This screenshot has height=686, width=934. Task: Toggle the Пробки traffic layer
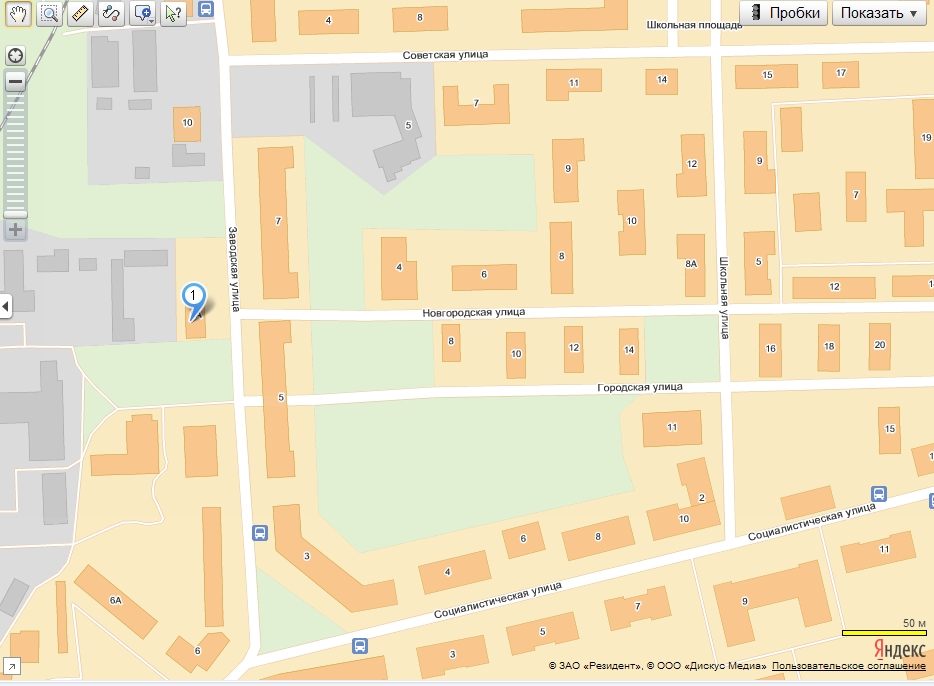[x=787, y=13]
